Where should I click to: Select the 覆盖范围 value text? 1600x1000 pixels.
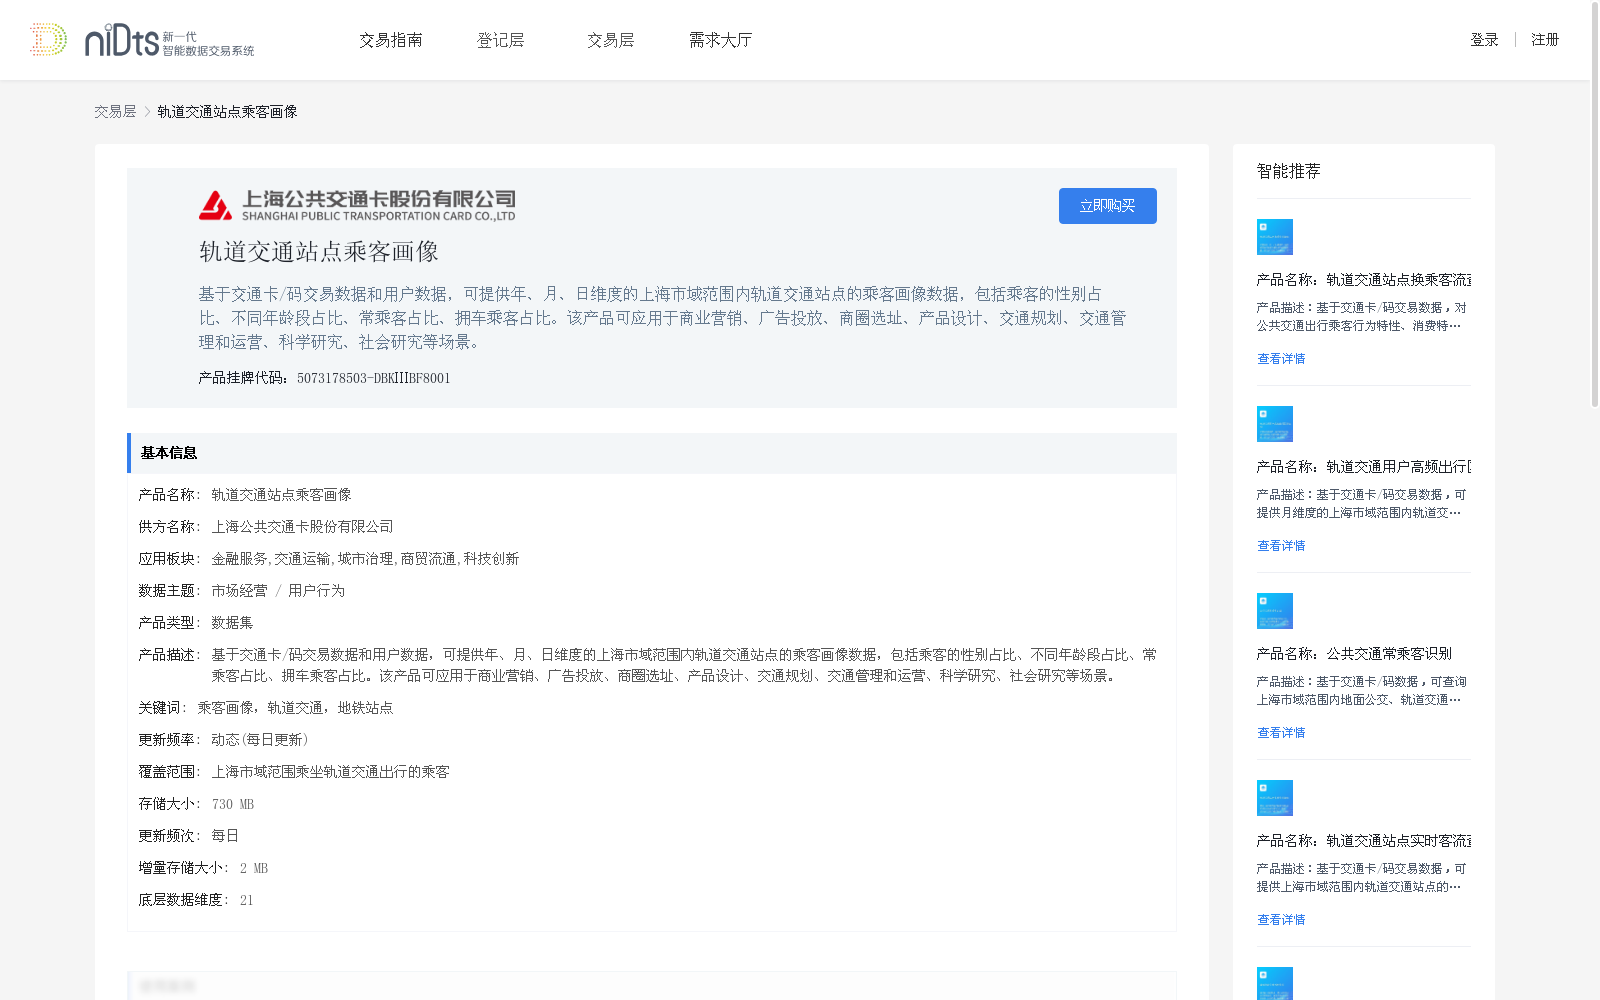coord(331,772)
